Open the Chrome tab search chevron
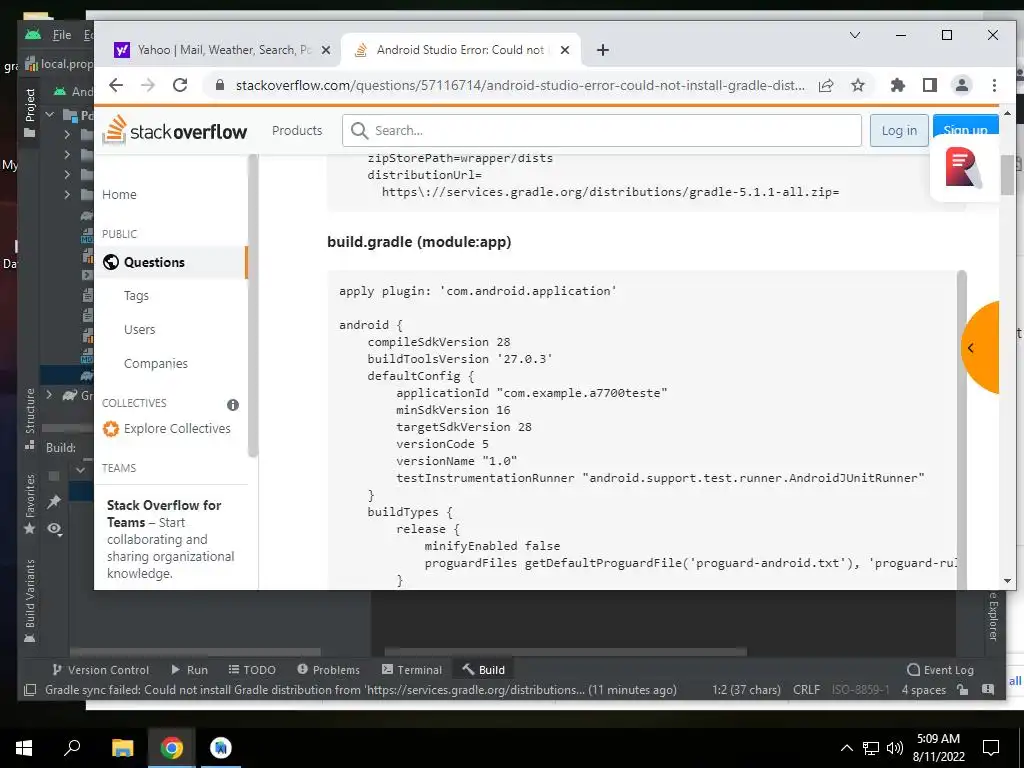 pos(854,35)
